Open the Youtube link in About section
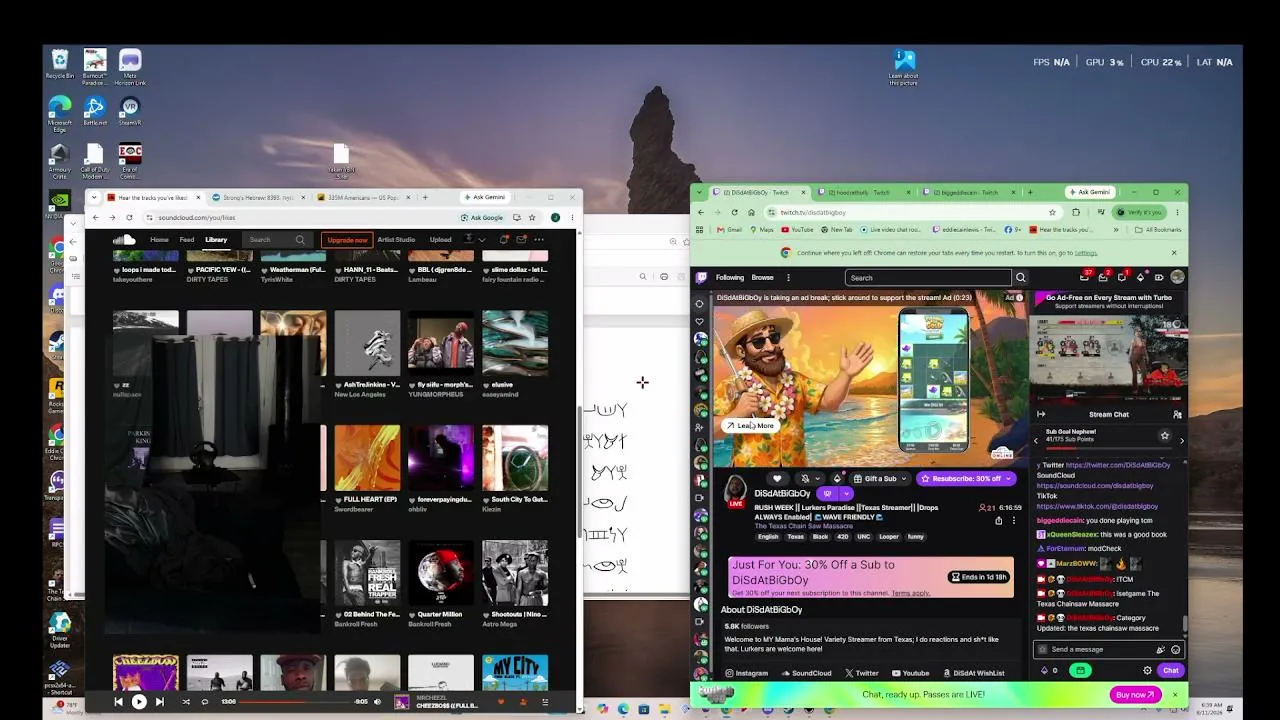 (910, 673)
